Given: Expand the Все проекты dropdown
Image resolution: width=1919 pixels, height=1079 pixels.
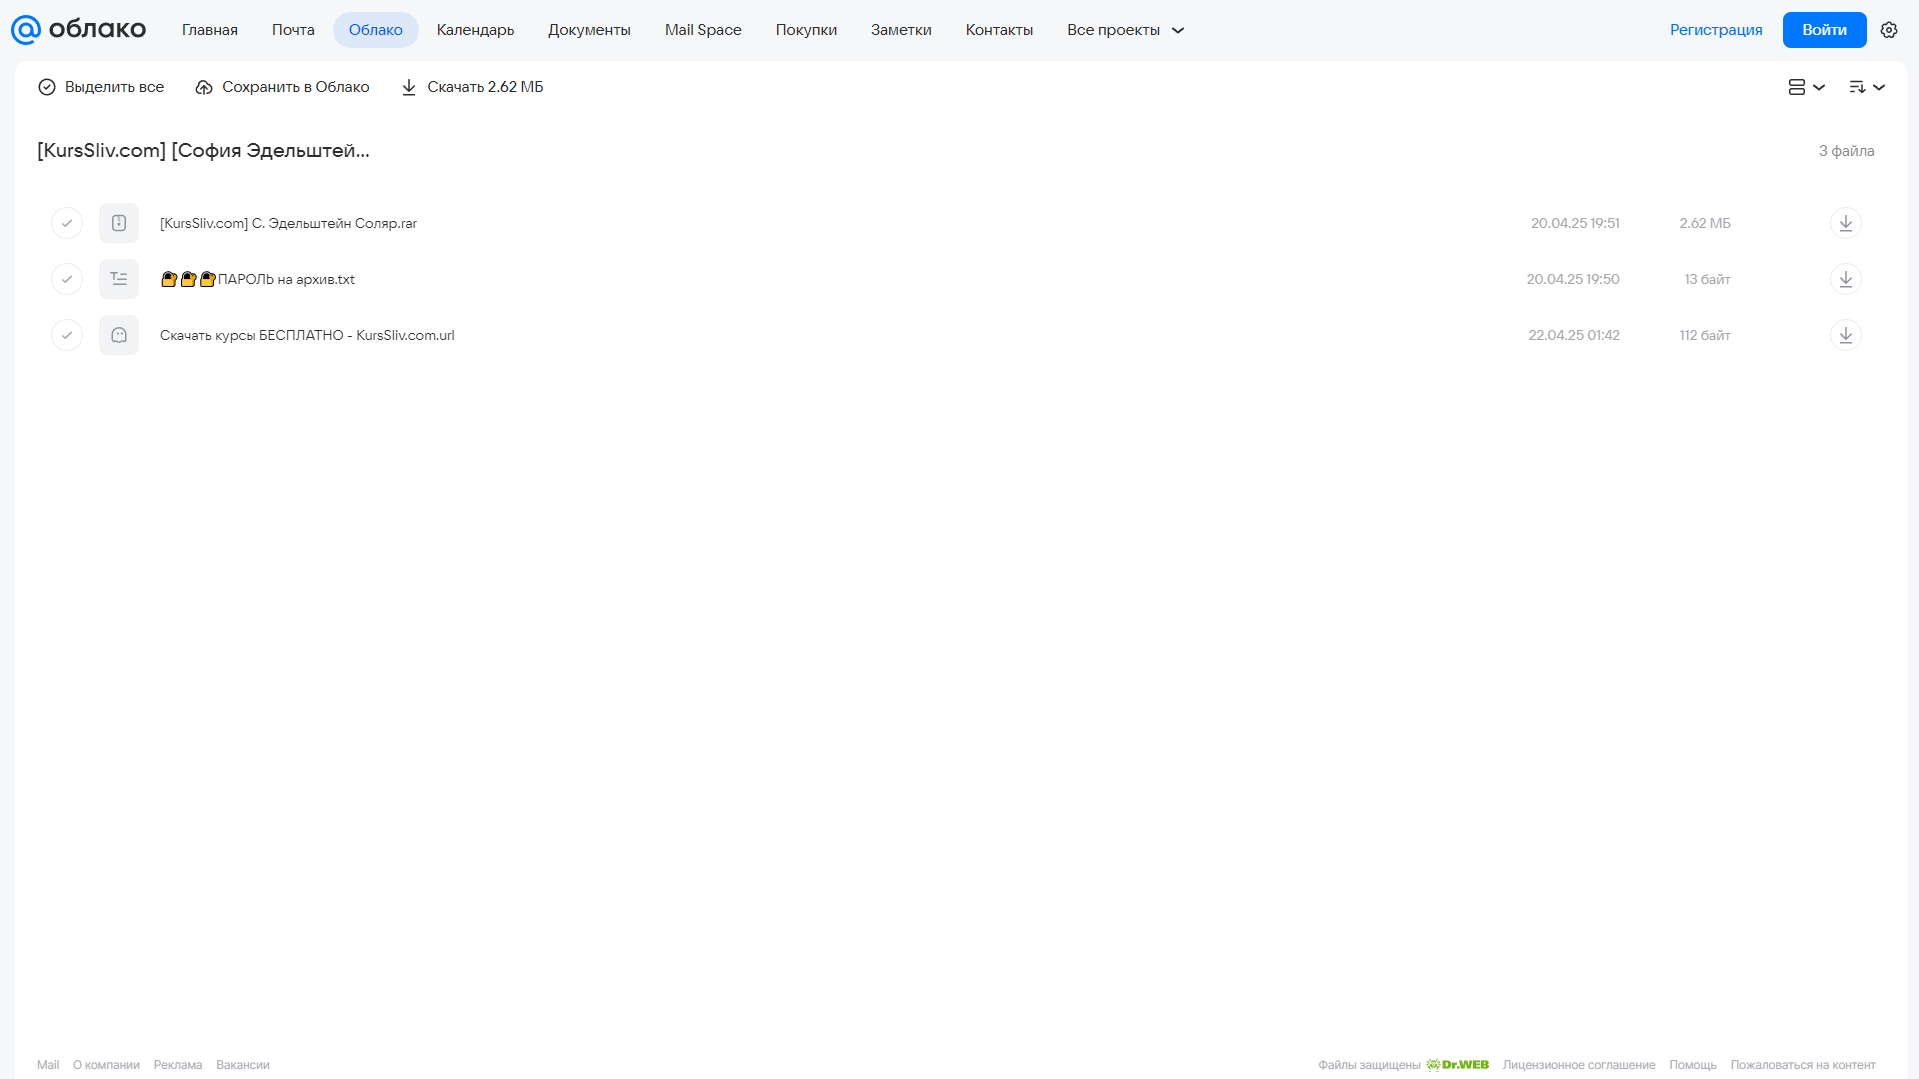Looking at the screenshot, I should (x=1125, y=30).
